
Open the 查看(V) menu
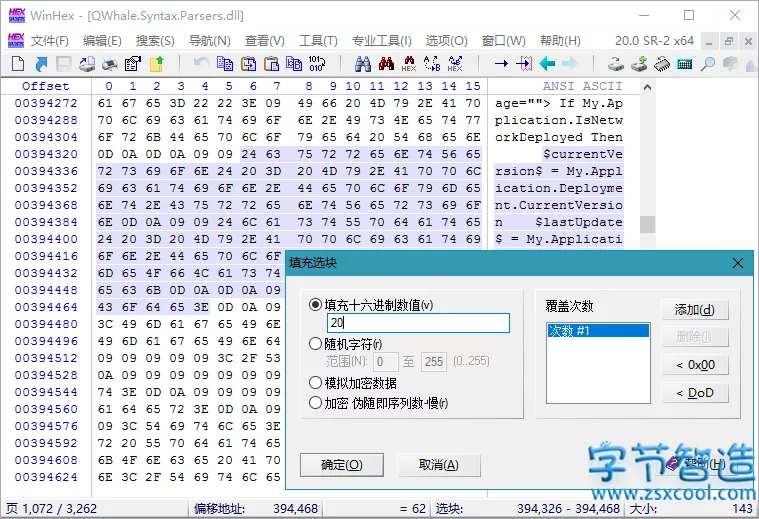point(264,41)
